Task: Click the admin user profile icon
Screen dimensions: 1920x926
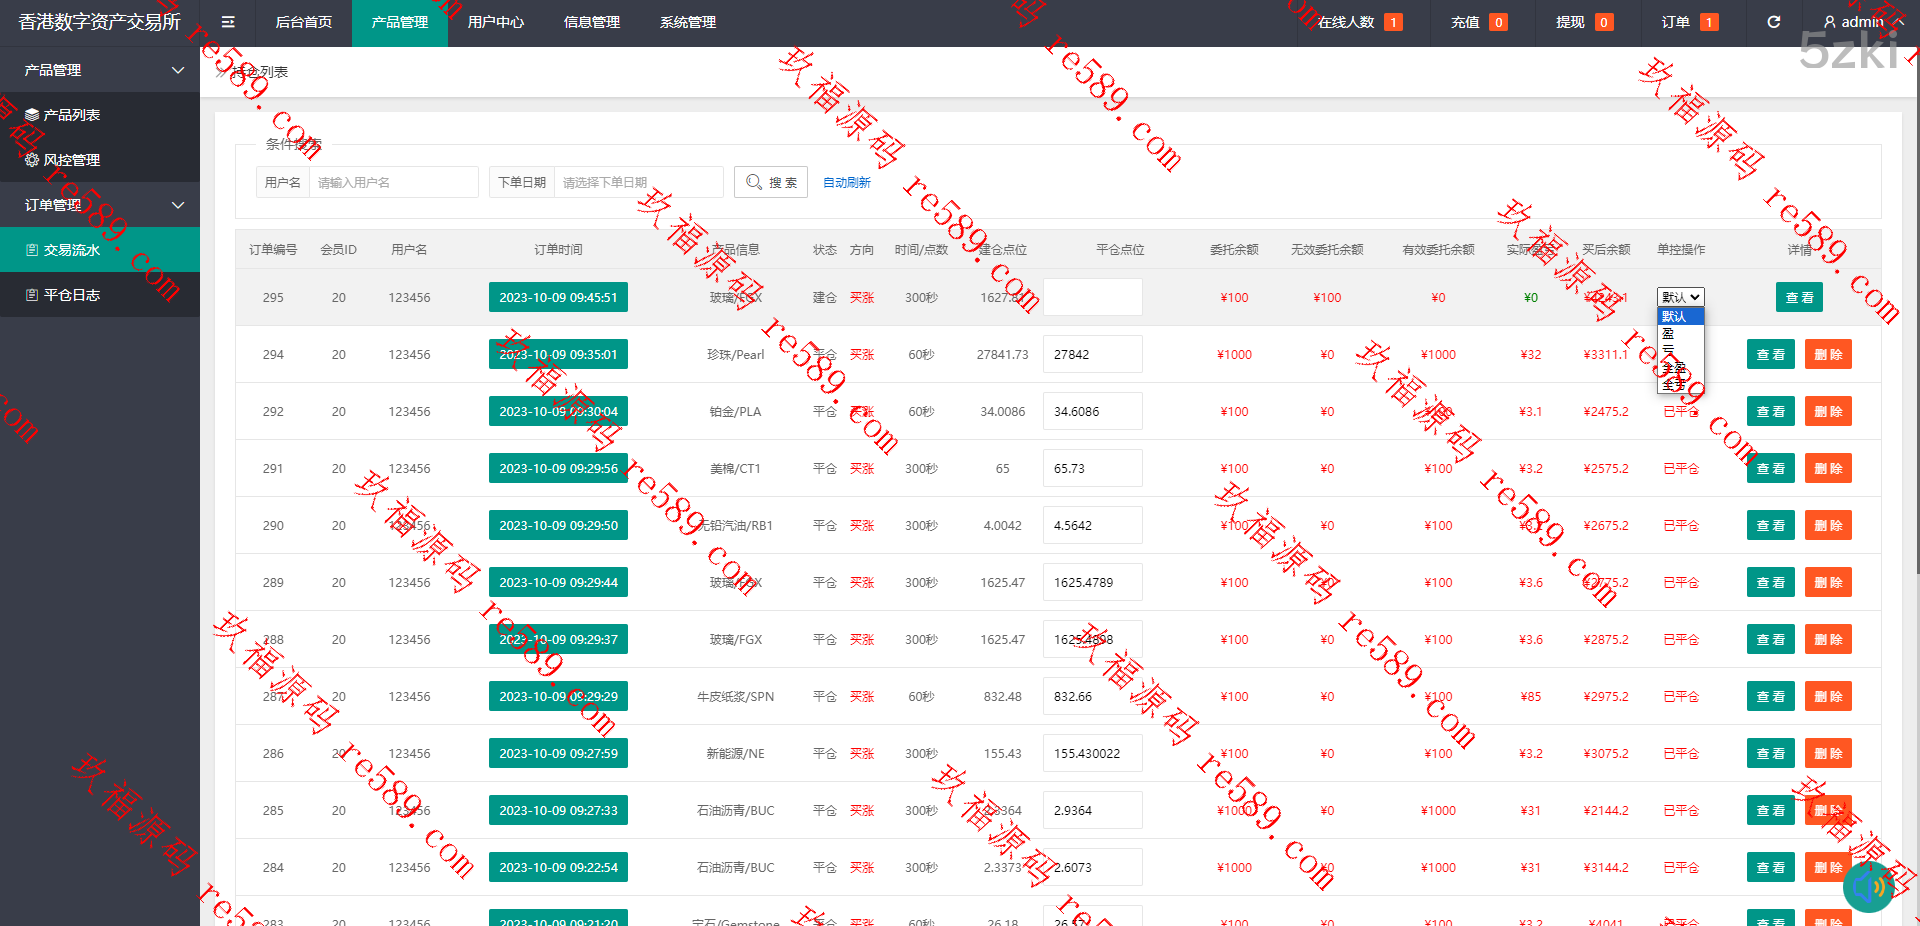Action: [x=1829, y=22]
